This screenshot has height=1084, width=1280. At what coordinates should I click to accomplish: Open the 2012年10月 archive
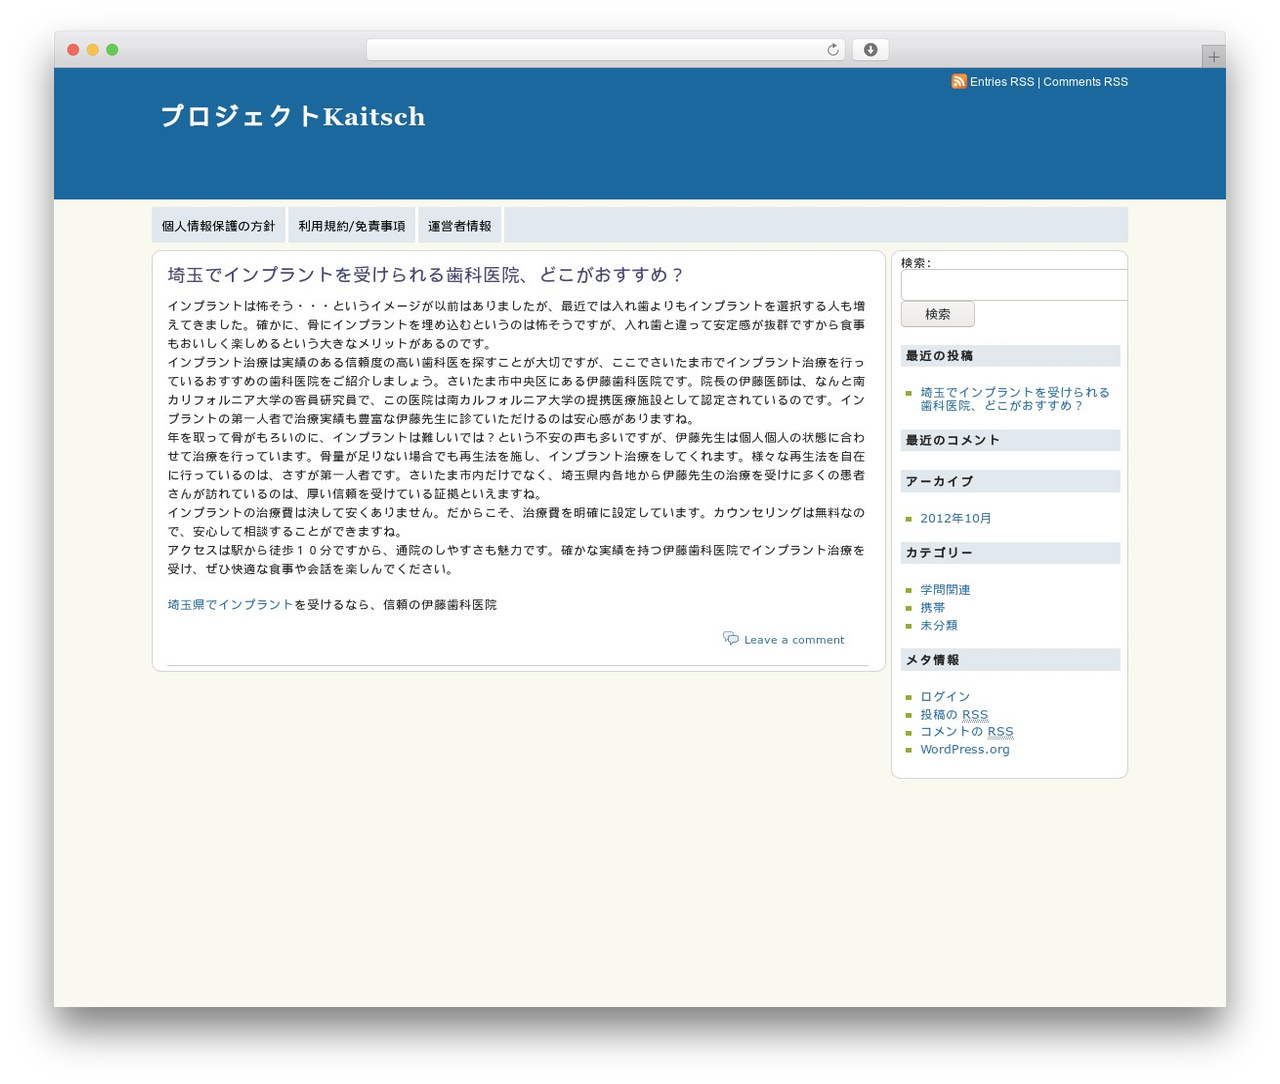pyautogui.click(x=956, y=519)
